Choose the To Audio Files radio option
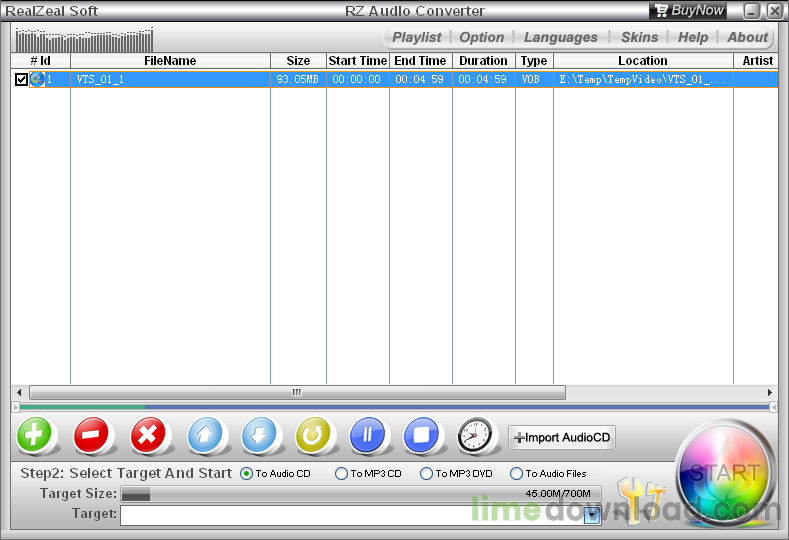Image resolution: width=789 pixels, height=540 pixels. pyautogui.click(x=517, y=474)
